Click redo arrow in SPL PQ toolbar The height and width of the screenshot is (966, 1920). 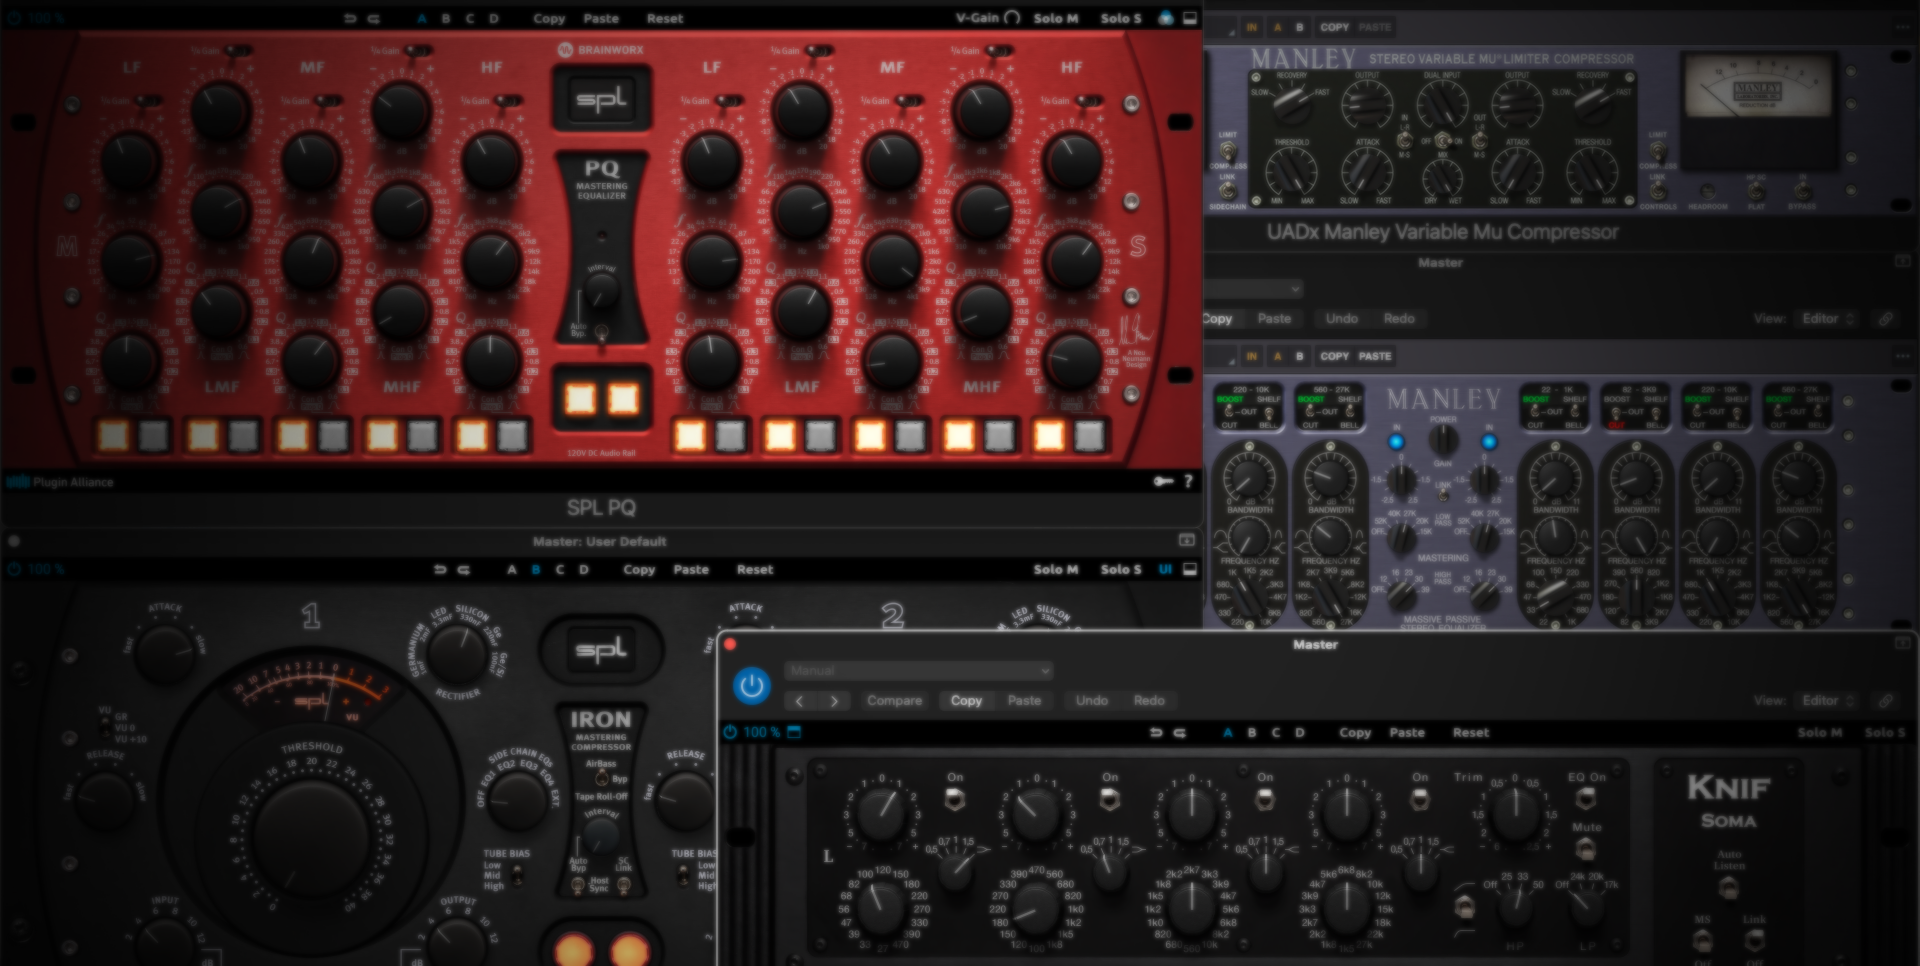(373, 18)
